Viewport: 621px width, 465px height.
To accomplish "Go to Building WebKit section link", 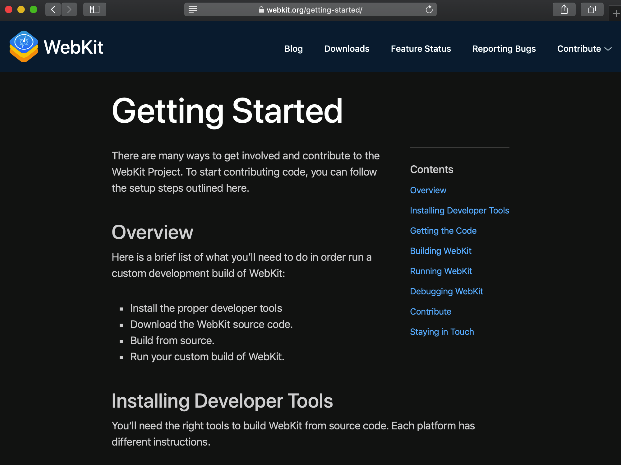I will 441,251.
